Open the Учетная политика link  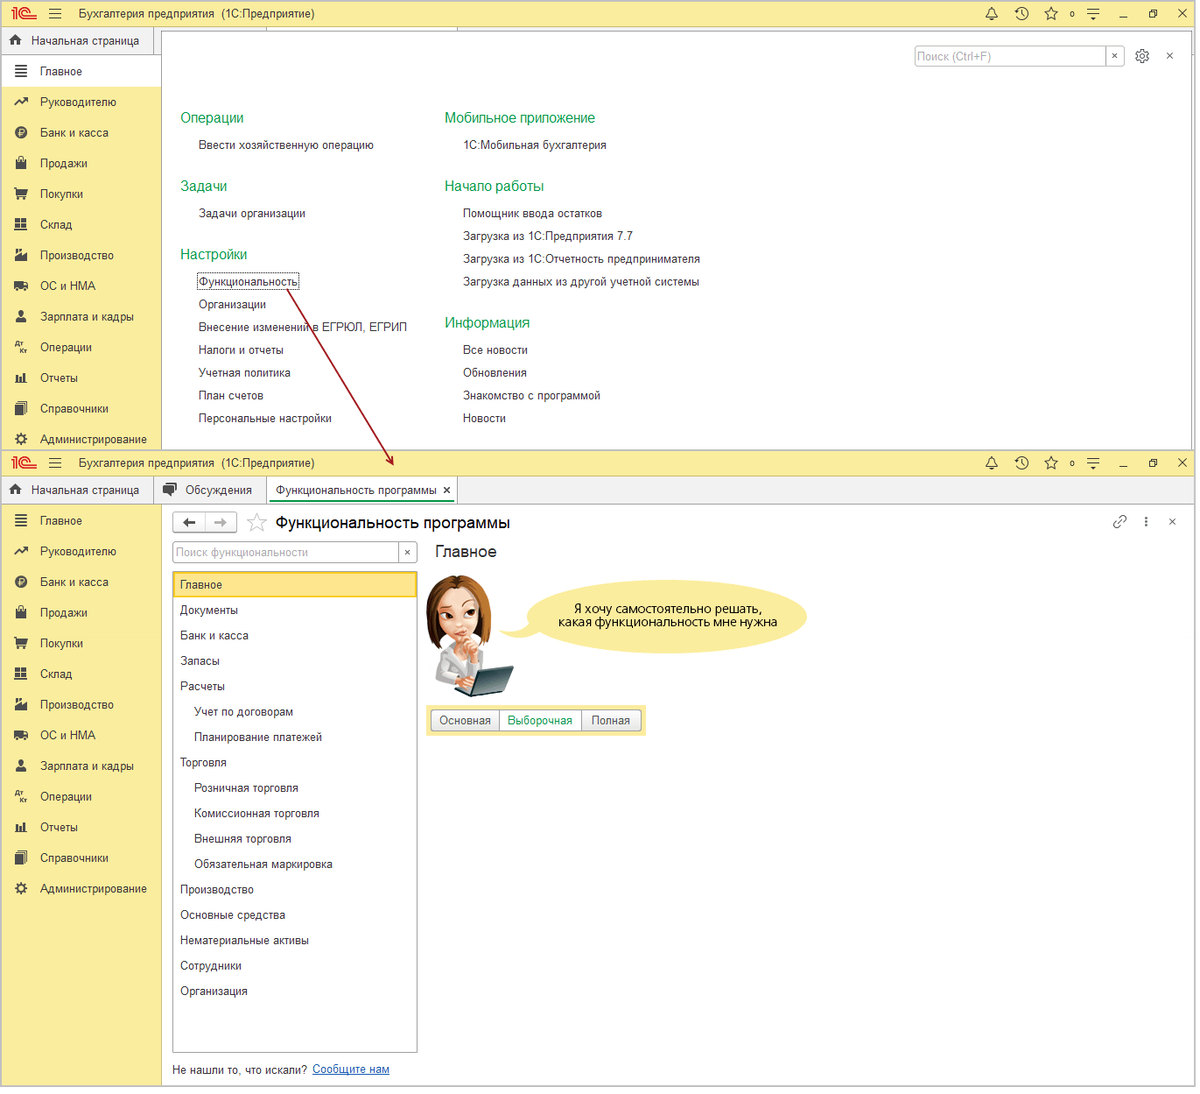pyautogui.click(x=244, y=373)
